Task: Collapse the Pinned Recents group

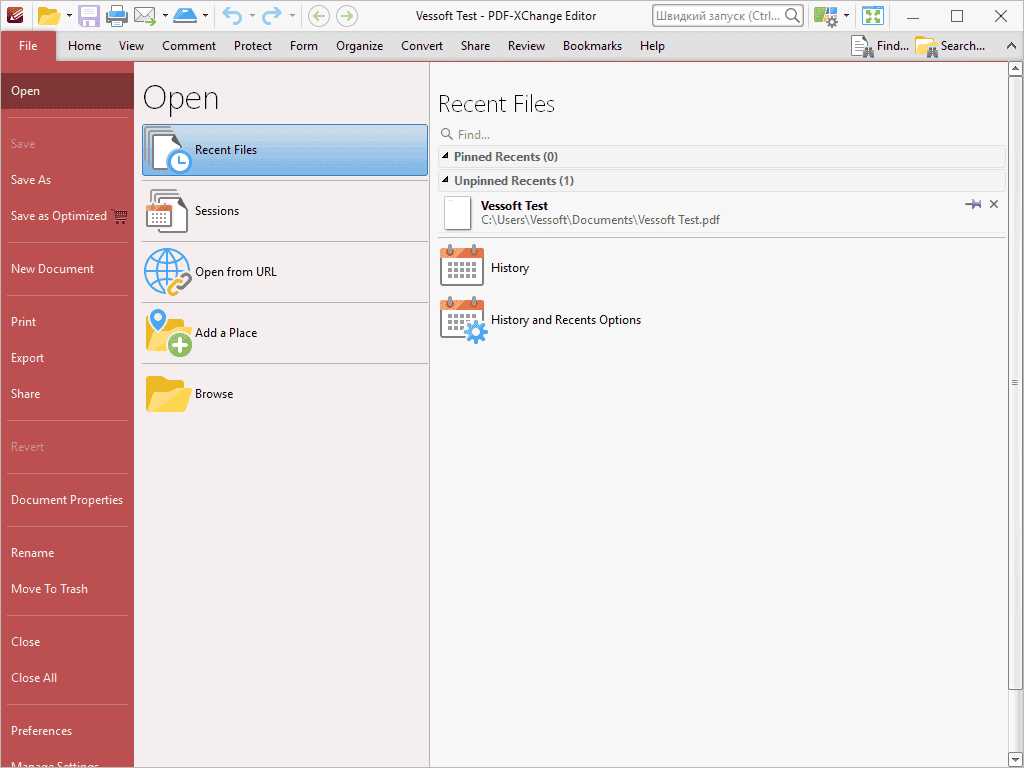Action: tap(445, 156)
